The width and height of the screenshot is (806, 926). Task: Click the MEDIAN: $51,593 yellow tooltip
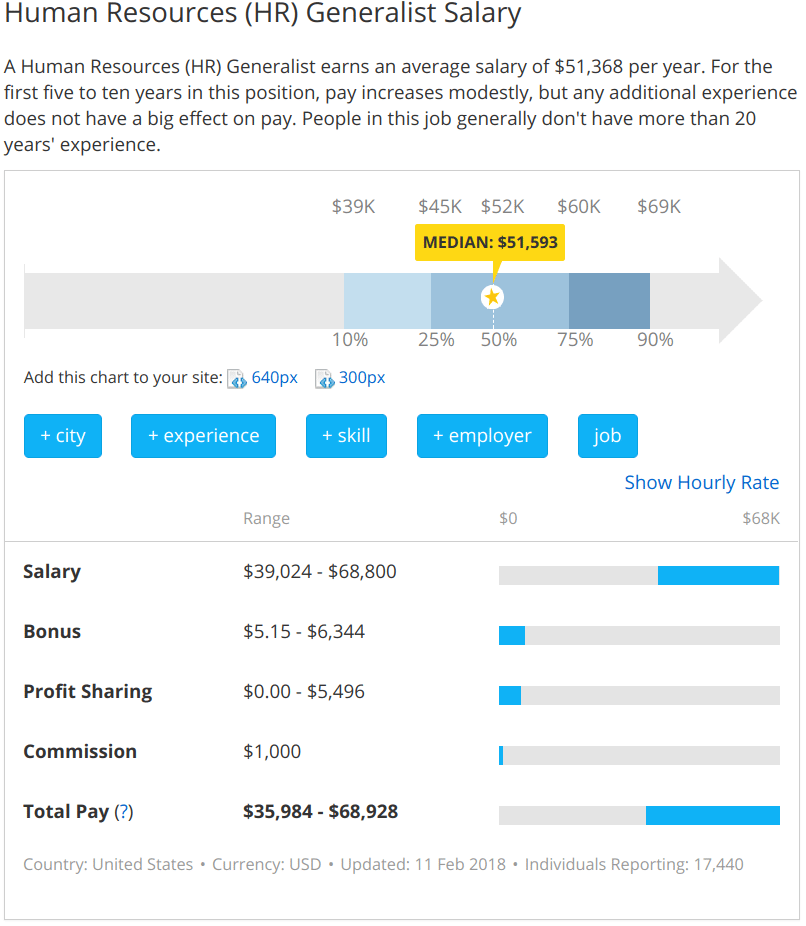click(490, 242)
